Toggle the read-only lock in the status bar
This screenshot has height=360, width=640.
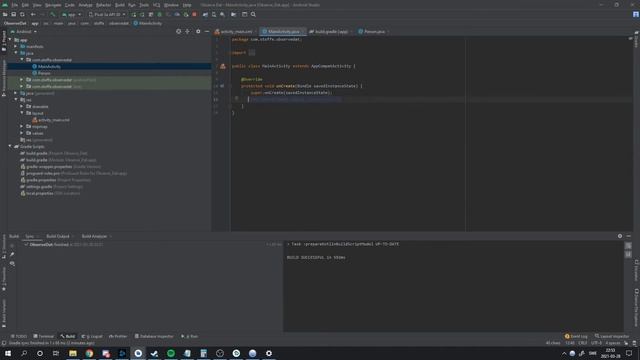tap(626, 343)
